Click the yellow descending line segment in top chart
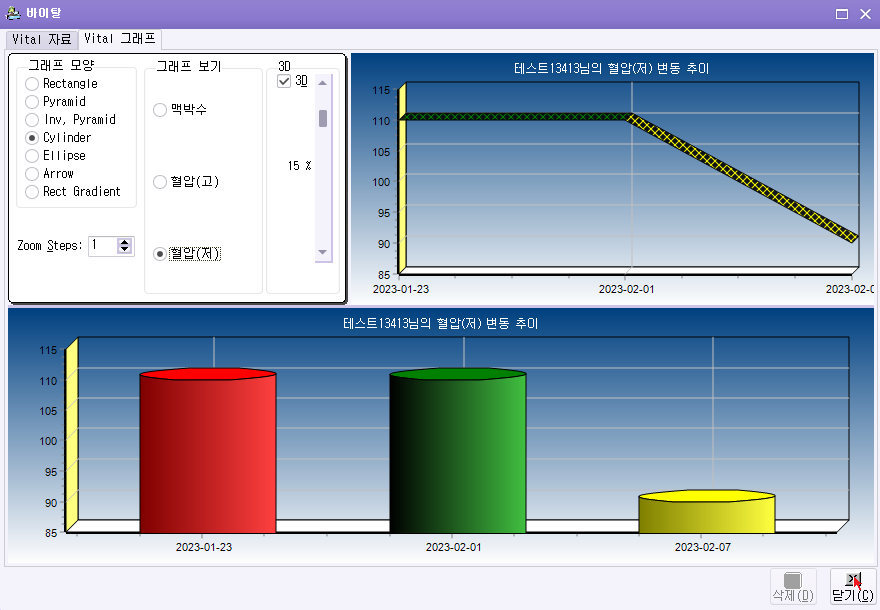Screen dimensions: 880x610 pyautogui.click(x=742, y=177)
